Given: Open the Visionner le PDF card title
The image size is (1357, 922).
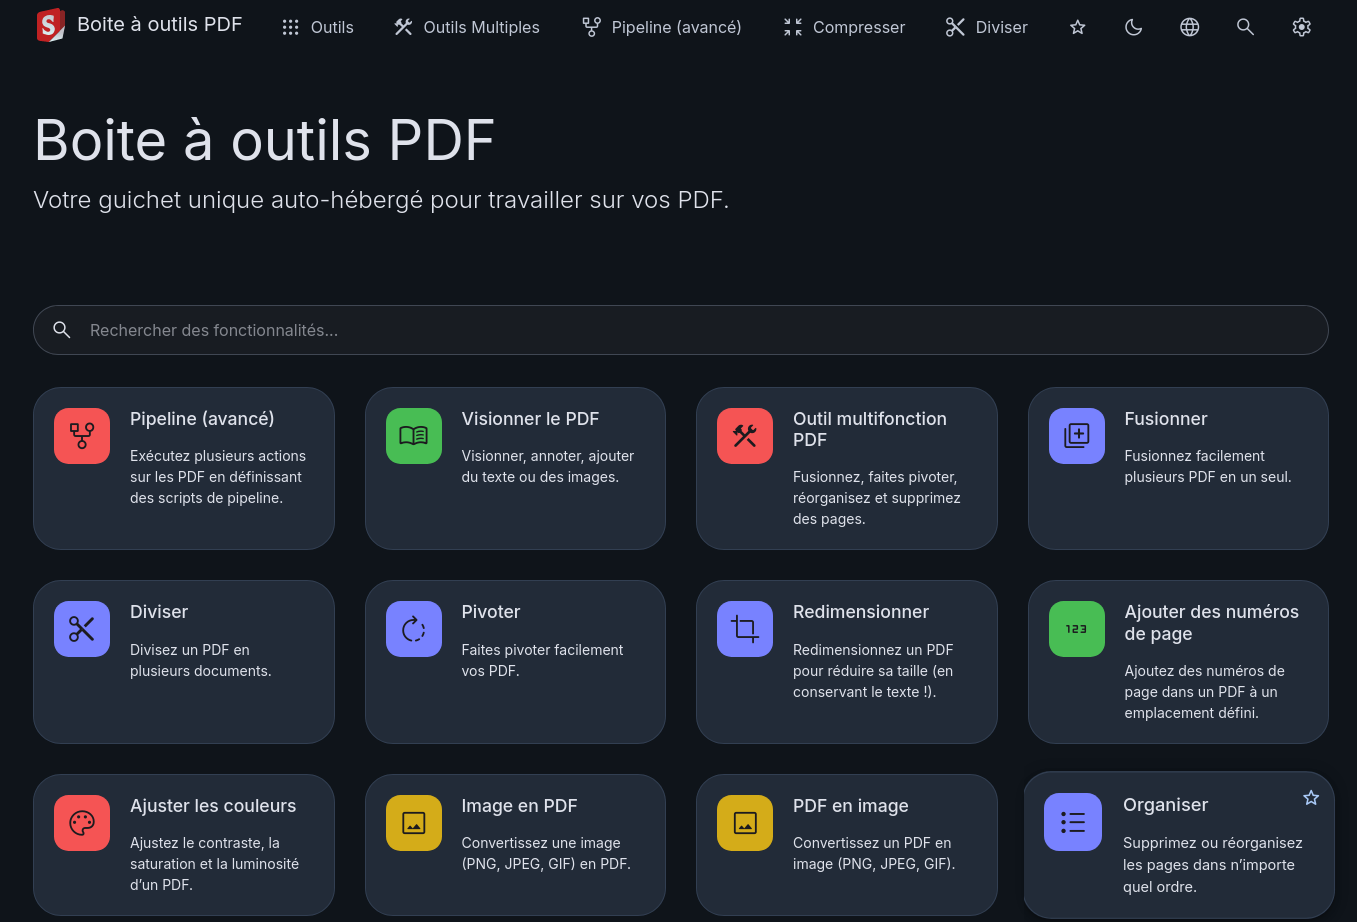Looking at the screenshot, I should coord(530,419).
